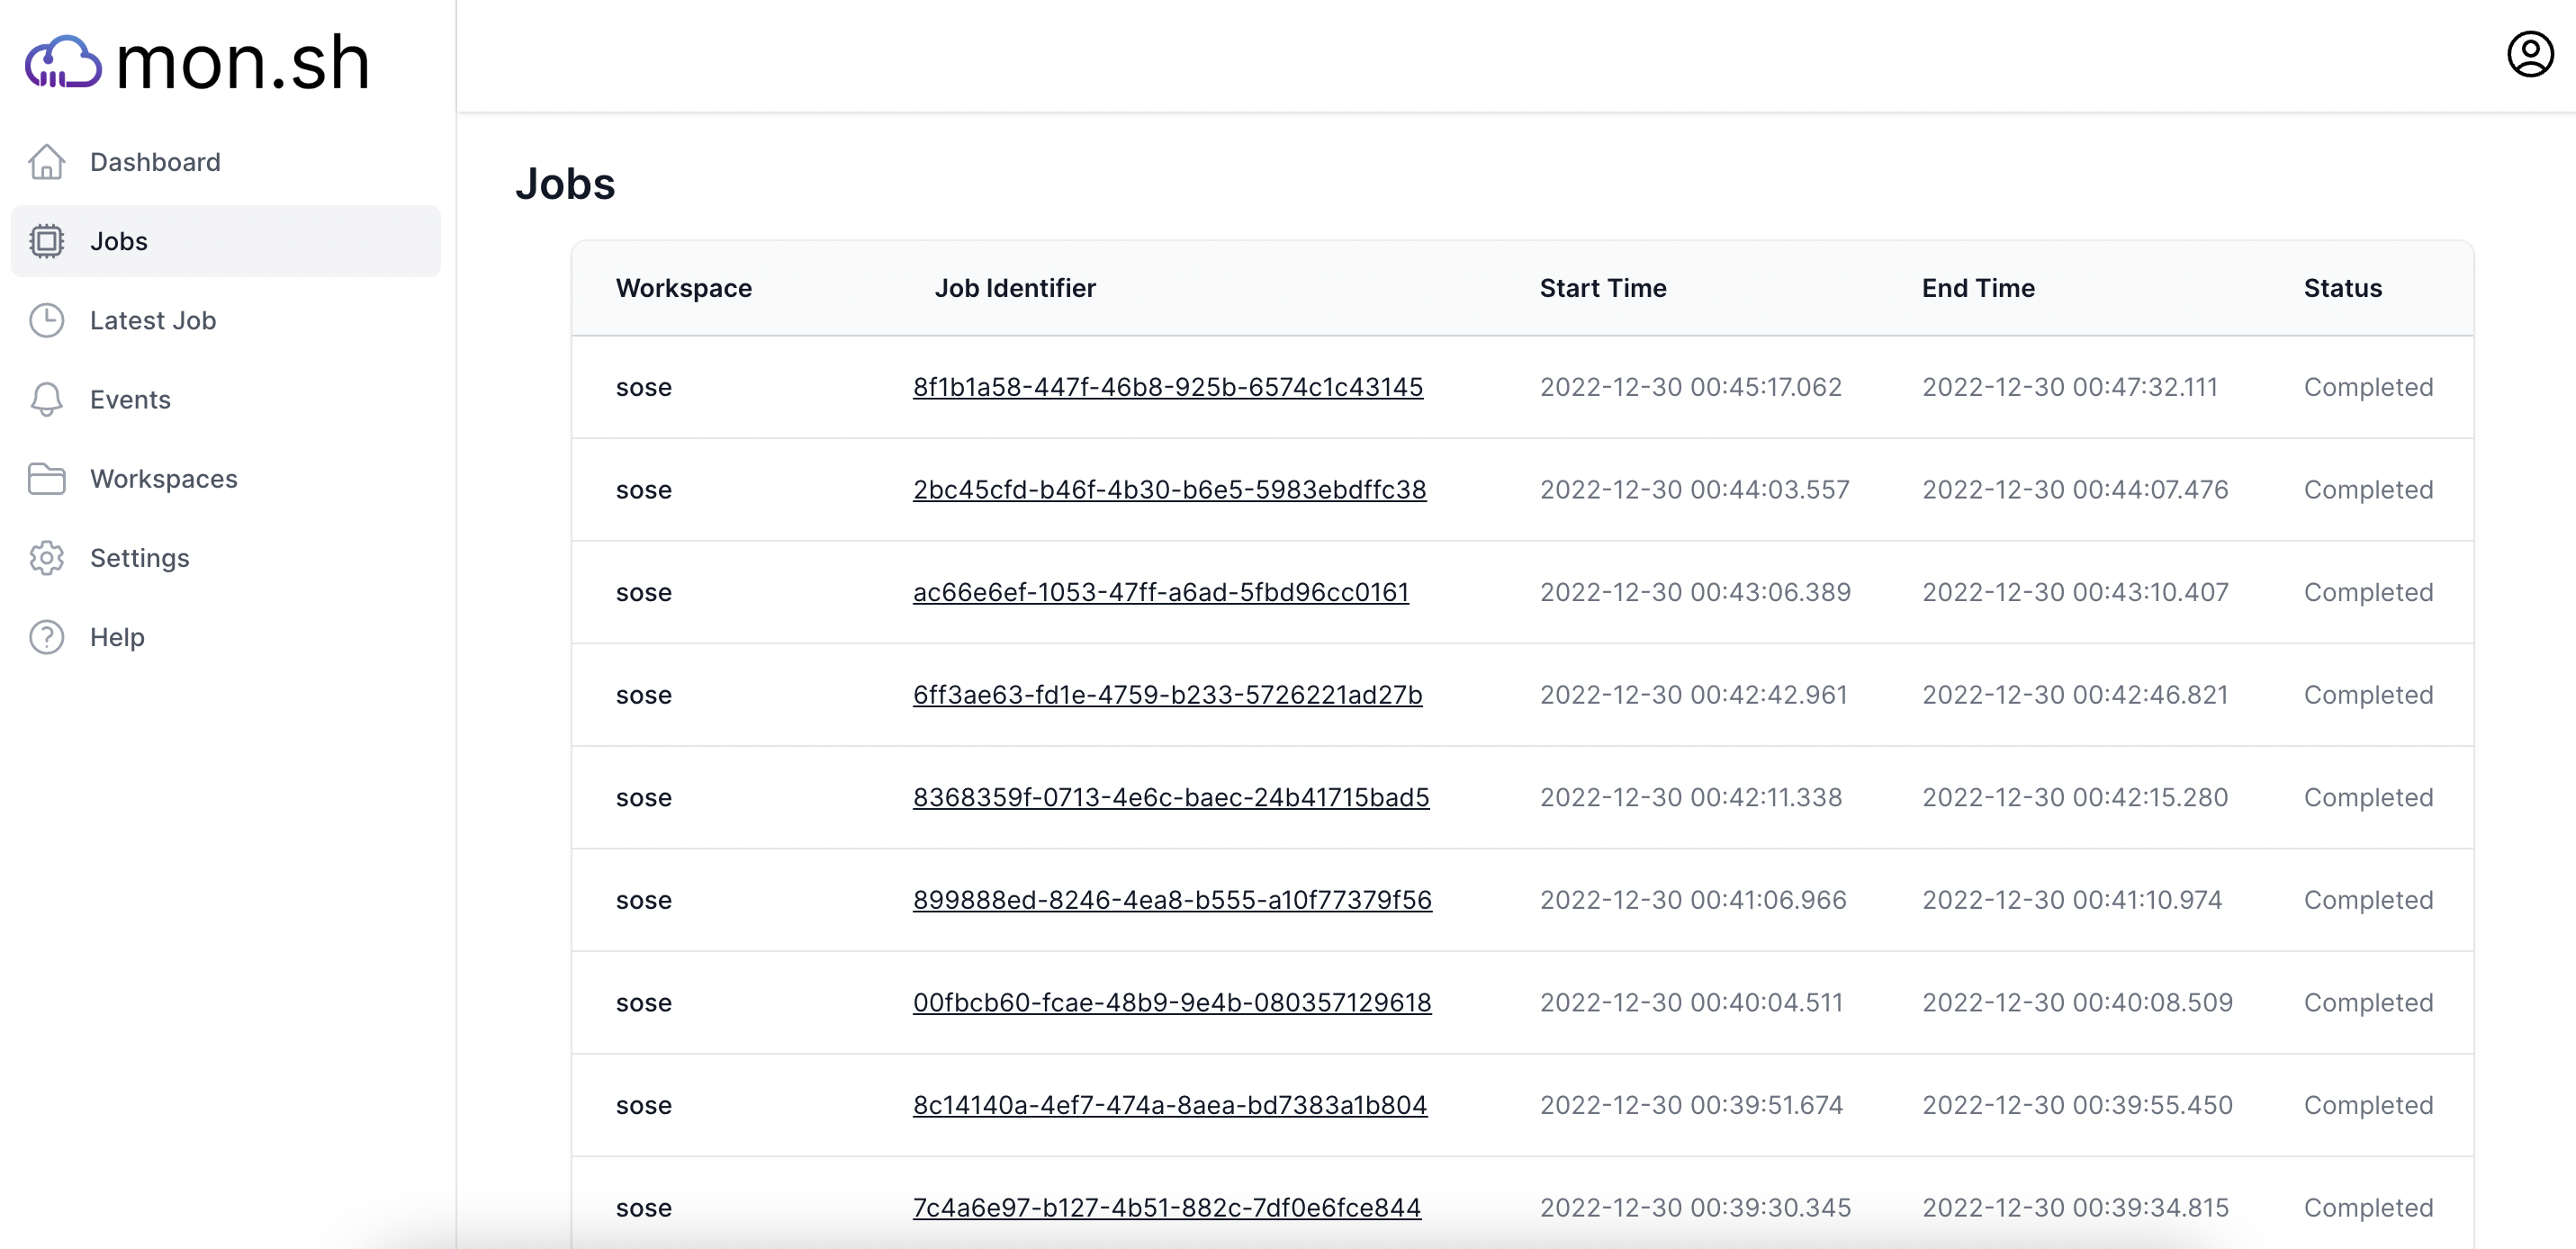2576x1249 pixels.
Task: Navigate to Events in the sidebar
Action: (225, 399)
